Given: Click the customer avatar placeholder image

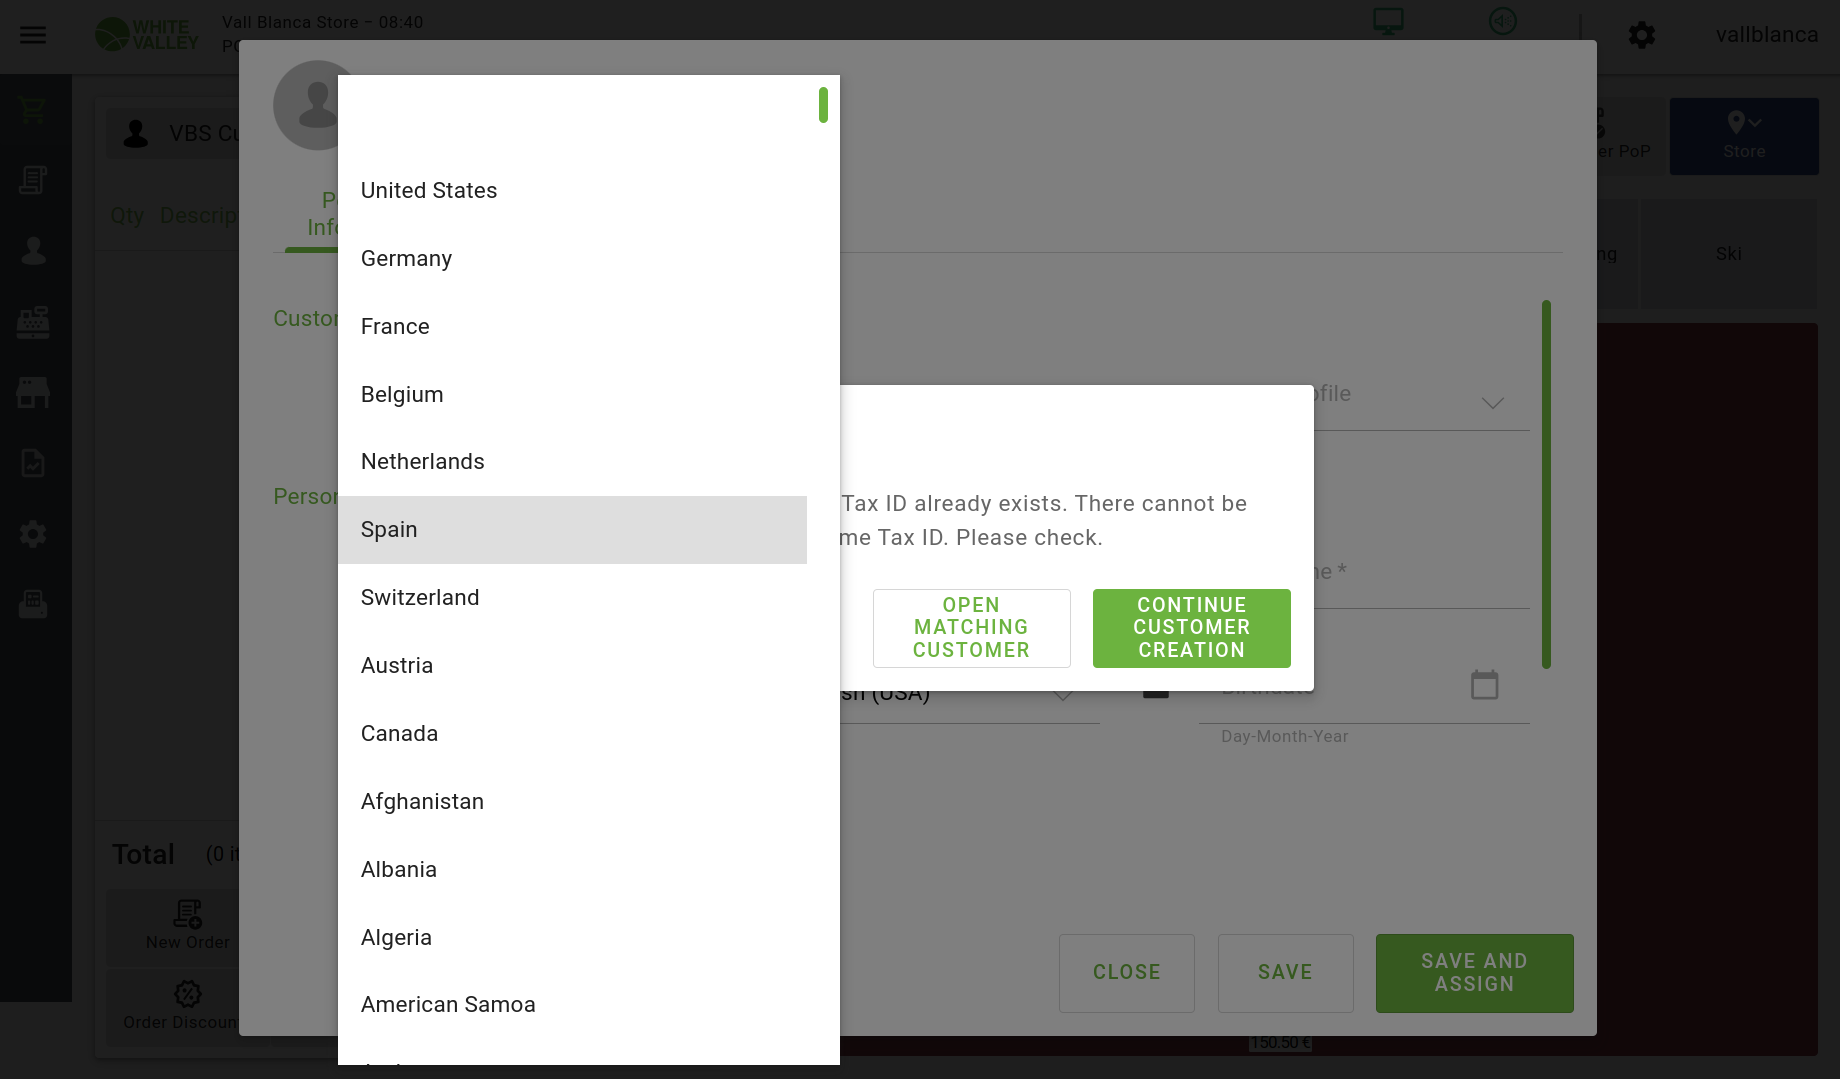Looking at the screenshot, I should coord(317,105).
